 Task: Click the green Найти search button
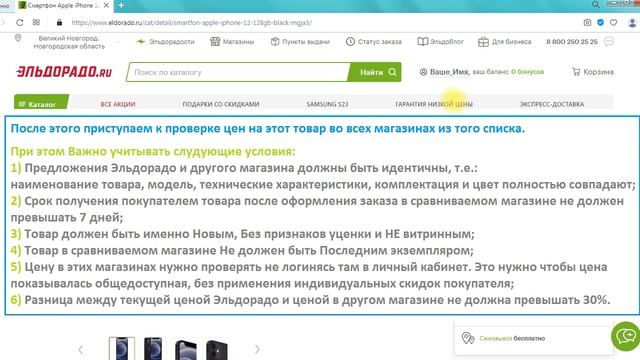375,72
